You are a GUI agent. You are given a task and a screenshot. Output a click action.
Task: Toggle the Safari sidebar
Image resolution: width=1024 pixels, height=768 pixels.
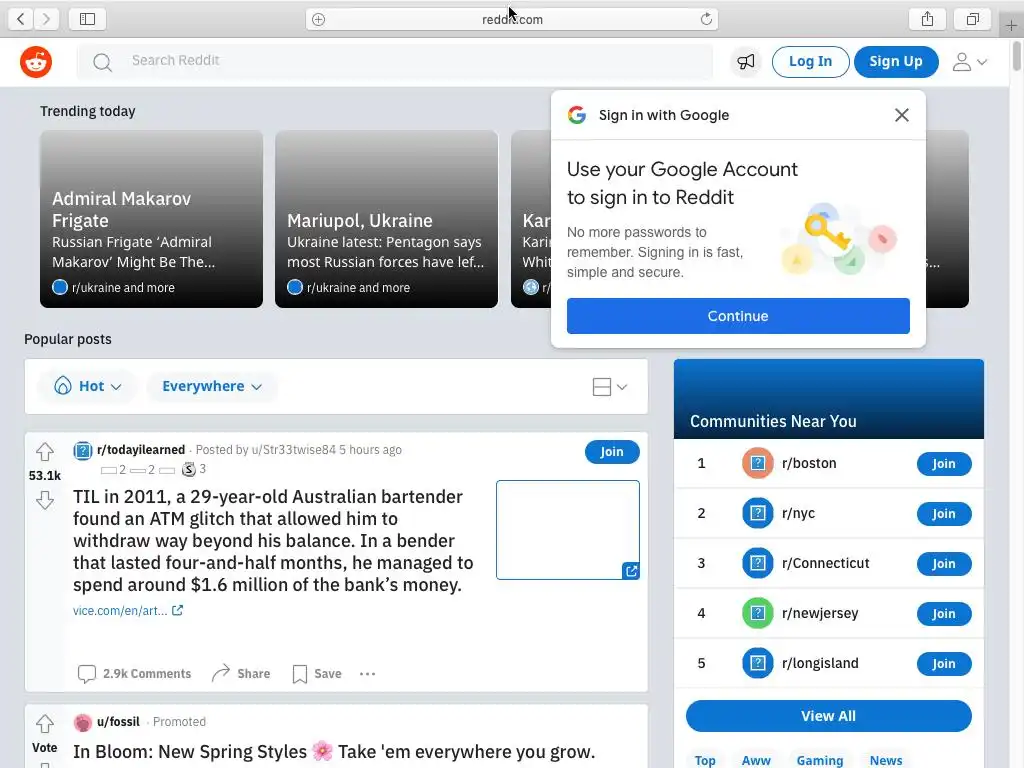(x=88, y=19)
